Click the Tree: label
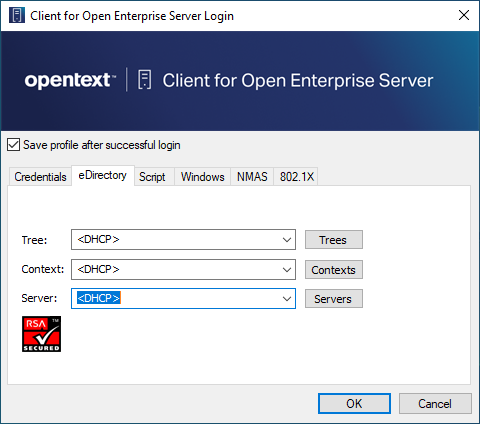The width and height of the screenshot is (480, 424). click(x=34, y=240)
